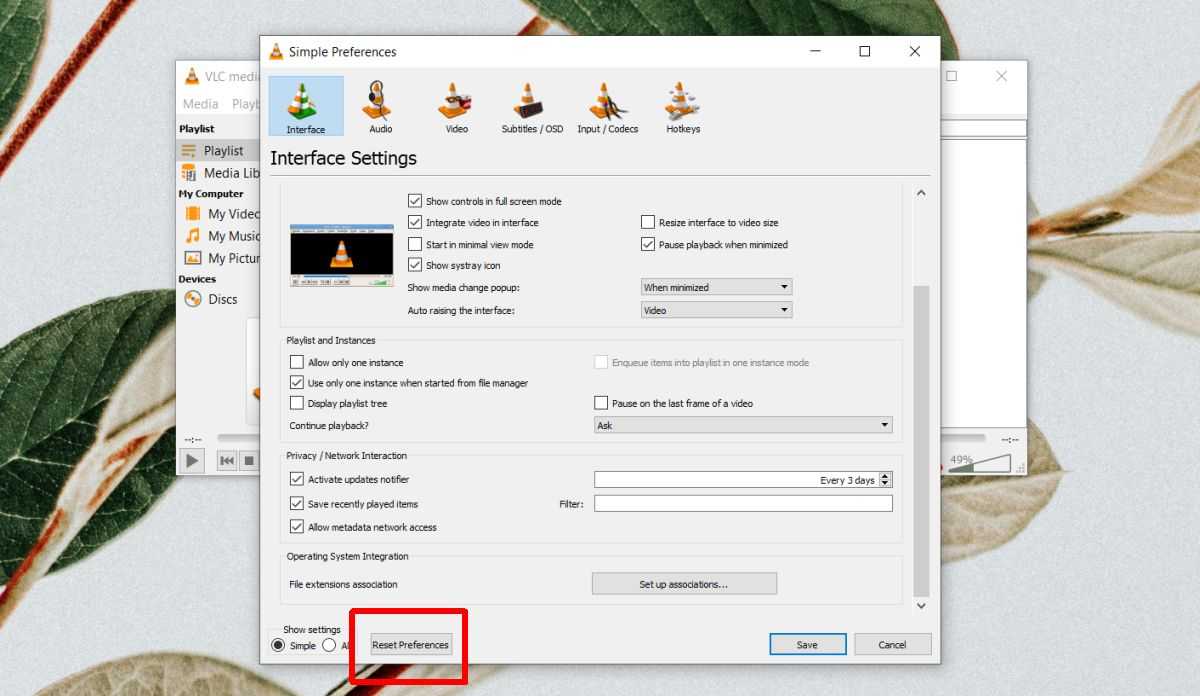
Task: Enable Start in minimal view mode
Action: click(415, 244)
